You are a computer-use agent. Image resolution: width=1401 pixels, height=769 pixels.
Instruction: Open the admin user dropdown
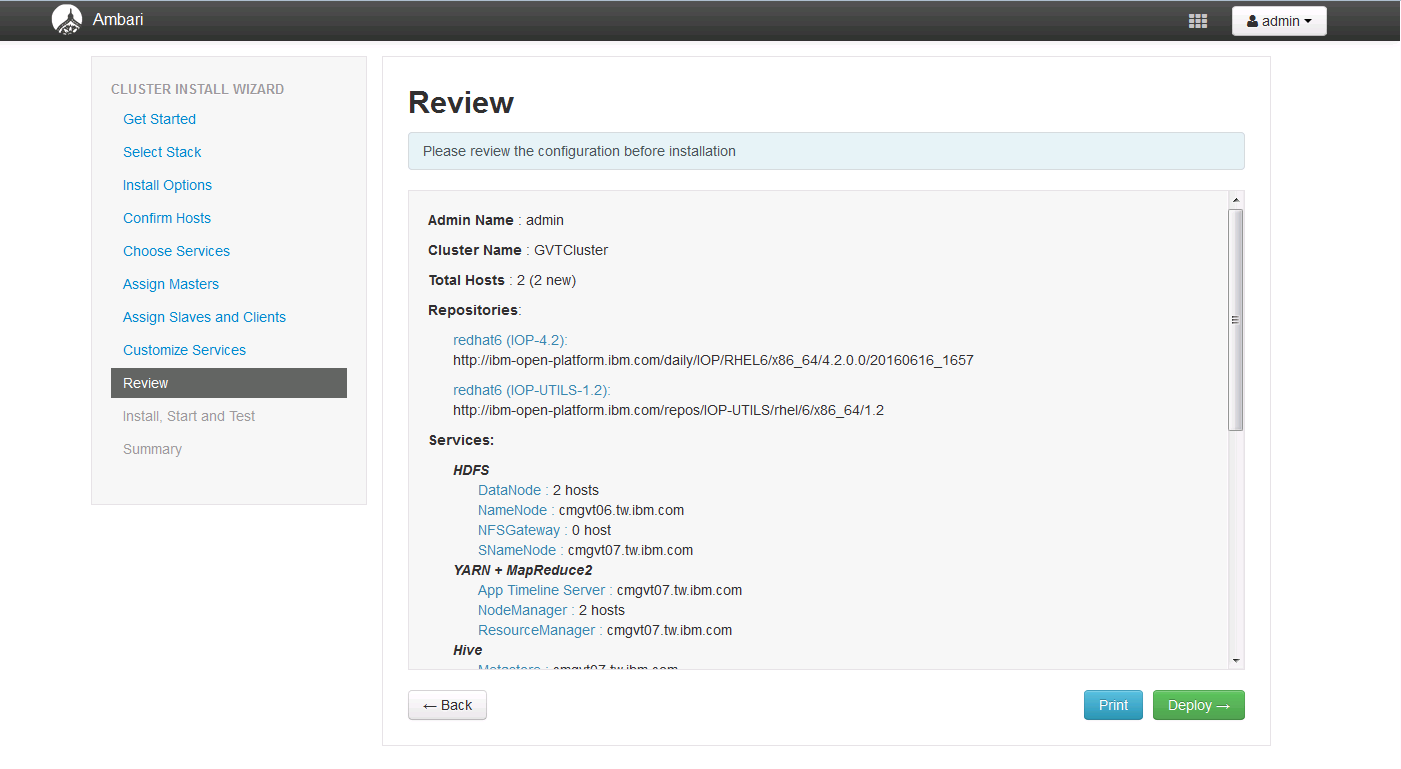pyautogui.click(x=1279, y=21)
